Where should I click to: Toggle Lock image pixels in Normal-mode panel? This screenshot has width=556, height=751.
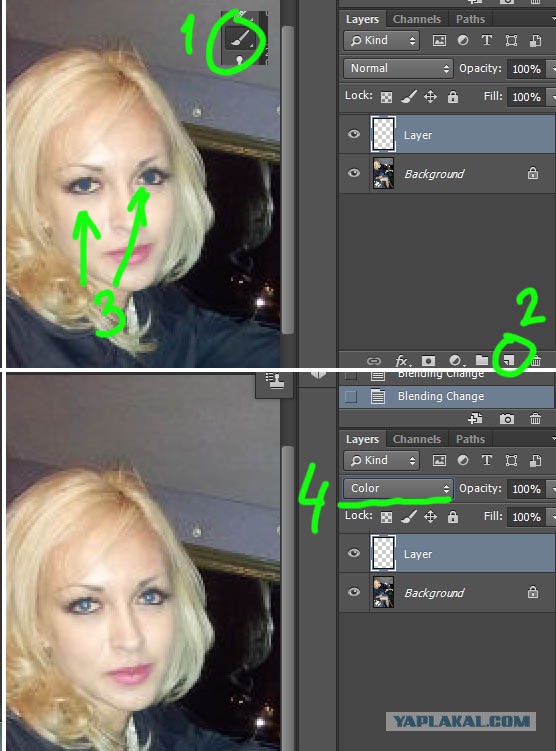[408, 97]
